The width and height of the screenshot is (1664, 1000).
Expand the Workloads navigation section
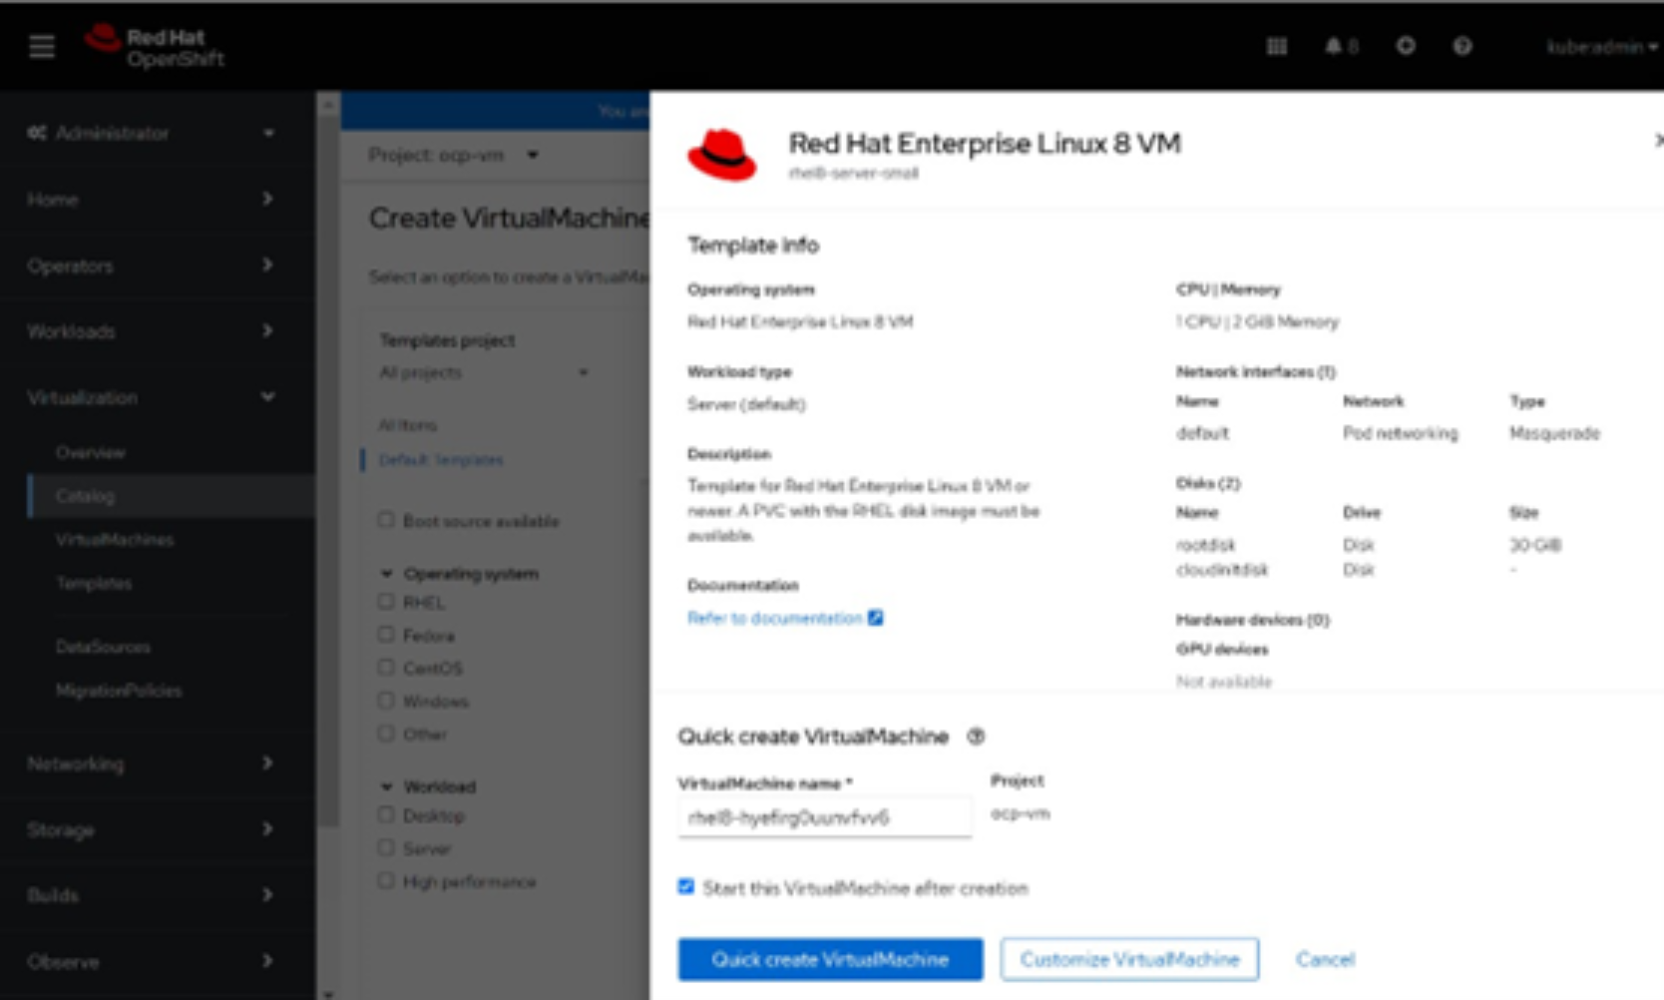pos(150,331)
